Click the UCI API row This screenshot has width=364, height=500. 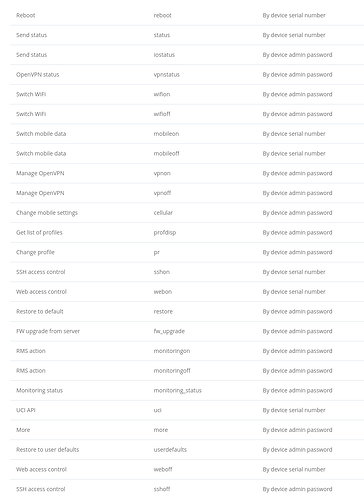187,410
